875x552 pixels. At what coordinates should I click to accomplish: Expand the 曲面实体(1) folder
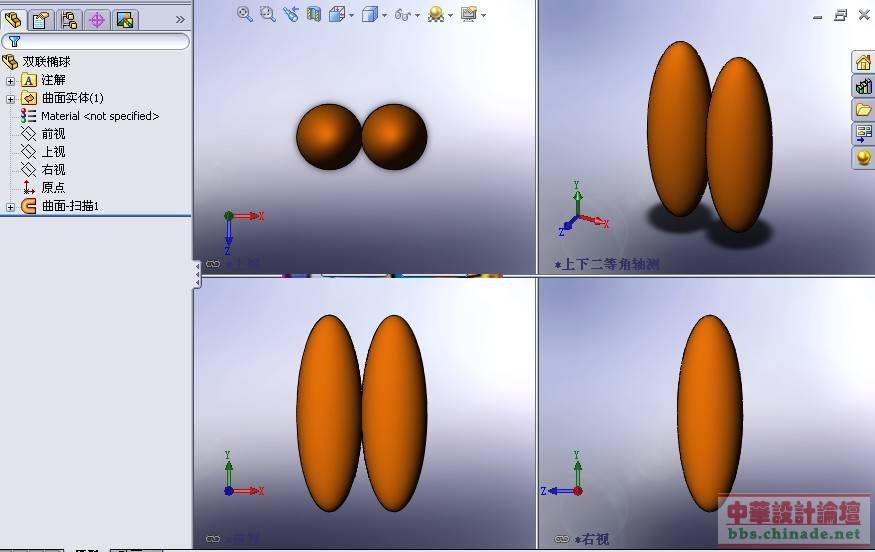click(x=11, y=98)
